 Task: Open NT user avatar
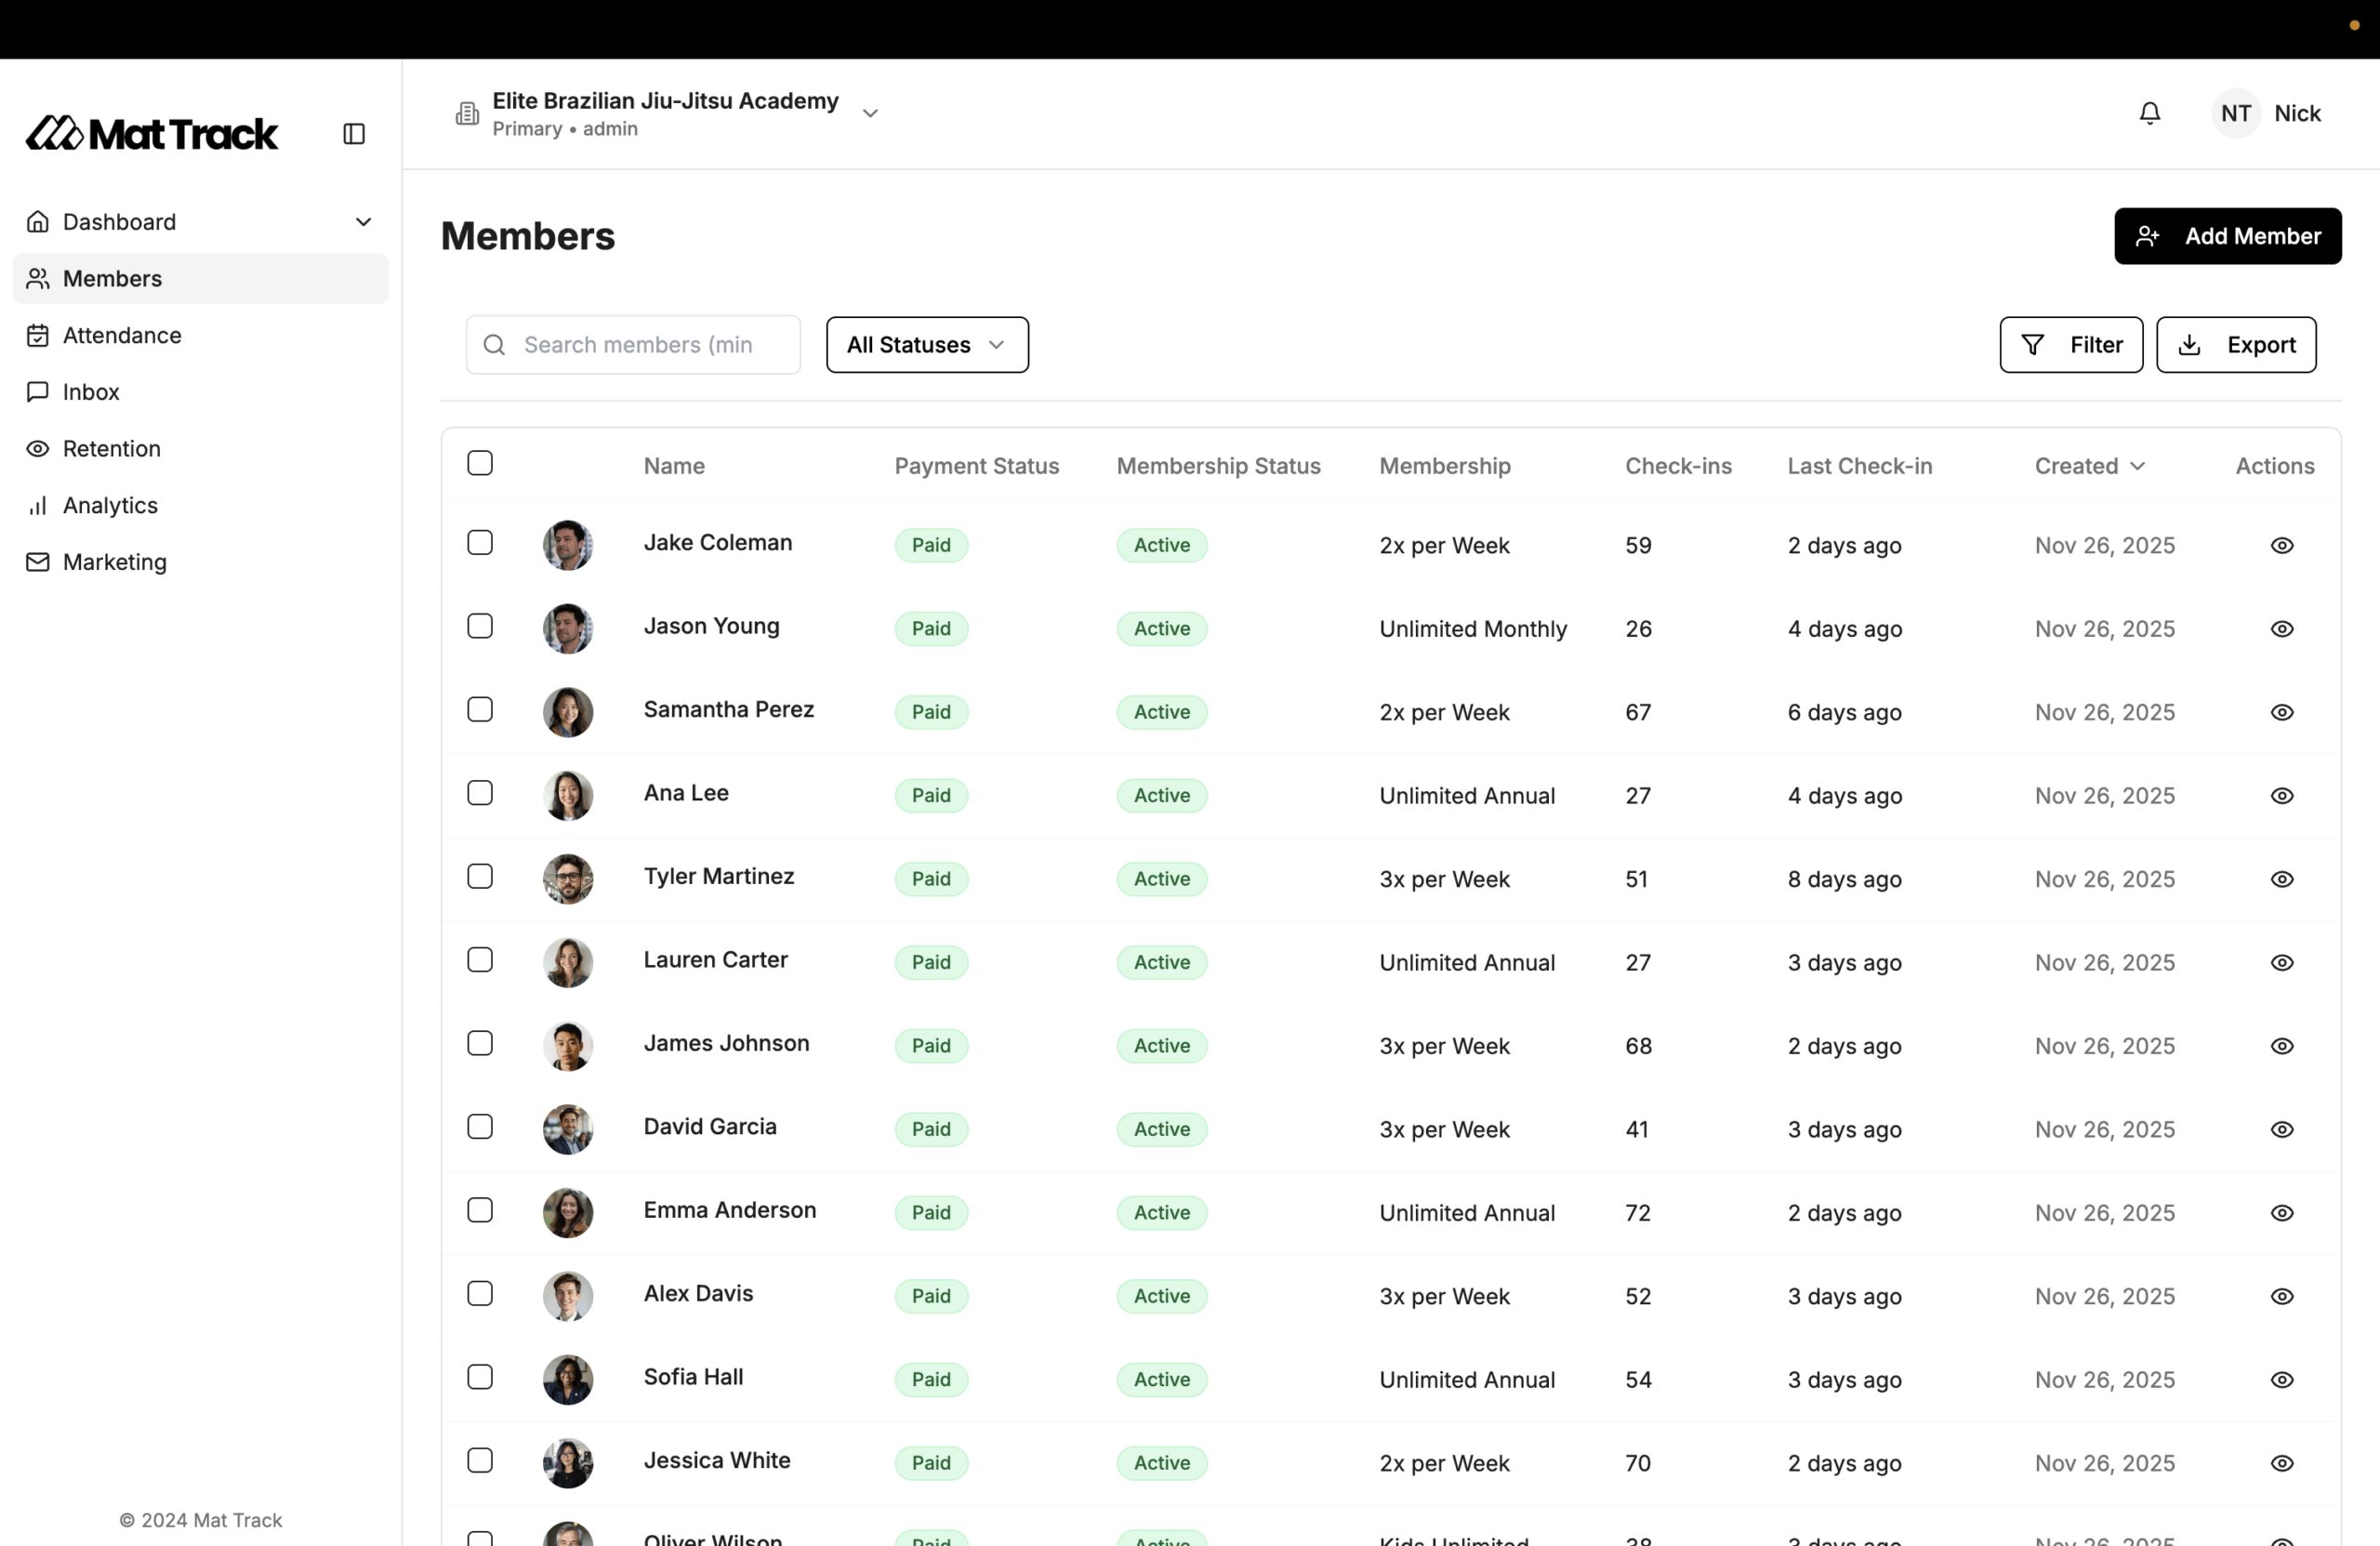(2235, 113)
